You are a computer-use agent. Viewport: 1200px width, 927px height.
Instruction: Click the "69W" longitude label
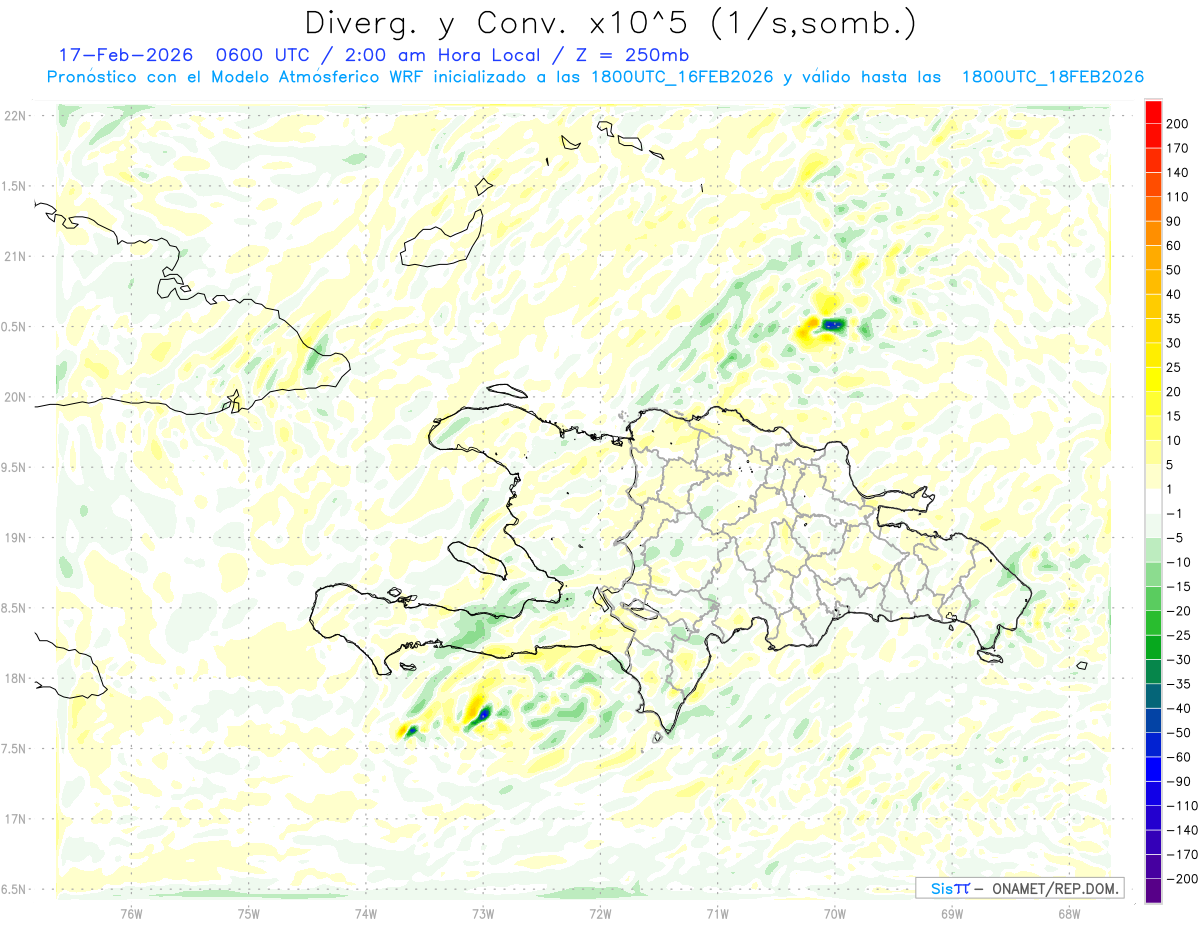pos(951,914)
